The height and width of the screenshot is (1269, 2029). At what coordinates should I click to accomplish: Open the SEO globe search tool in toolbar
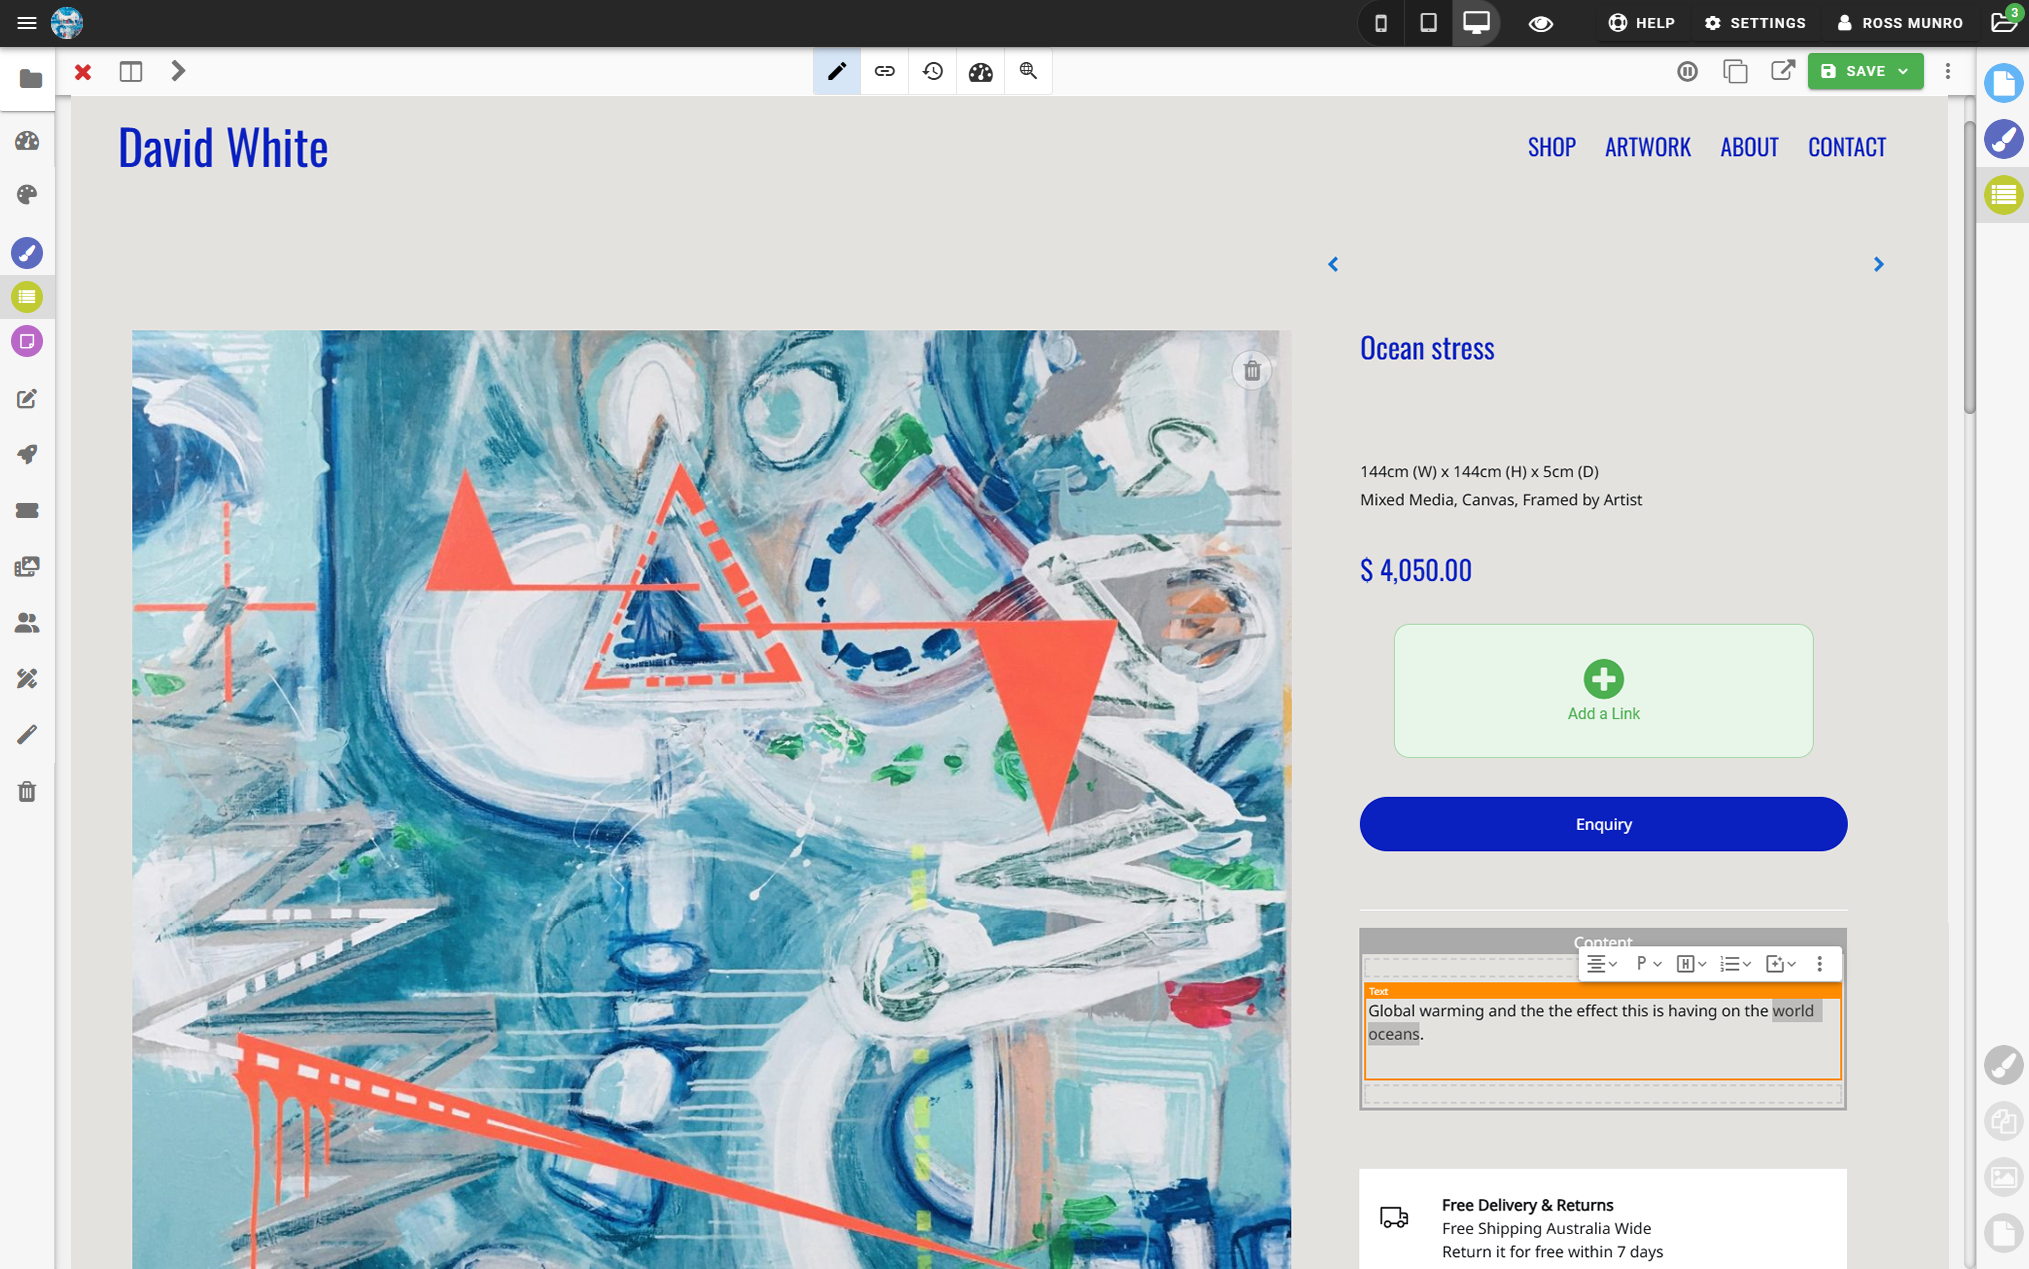(x=1028, y=71)
